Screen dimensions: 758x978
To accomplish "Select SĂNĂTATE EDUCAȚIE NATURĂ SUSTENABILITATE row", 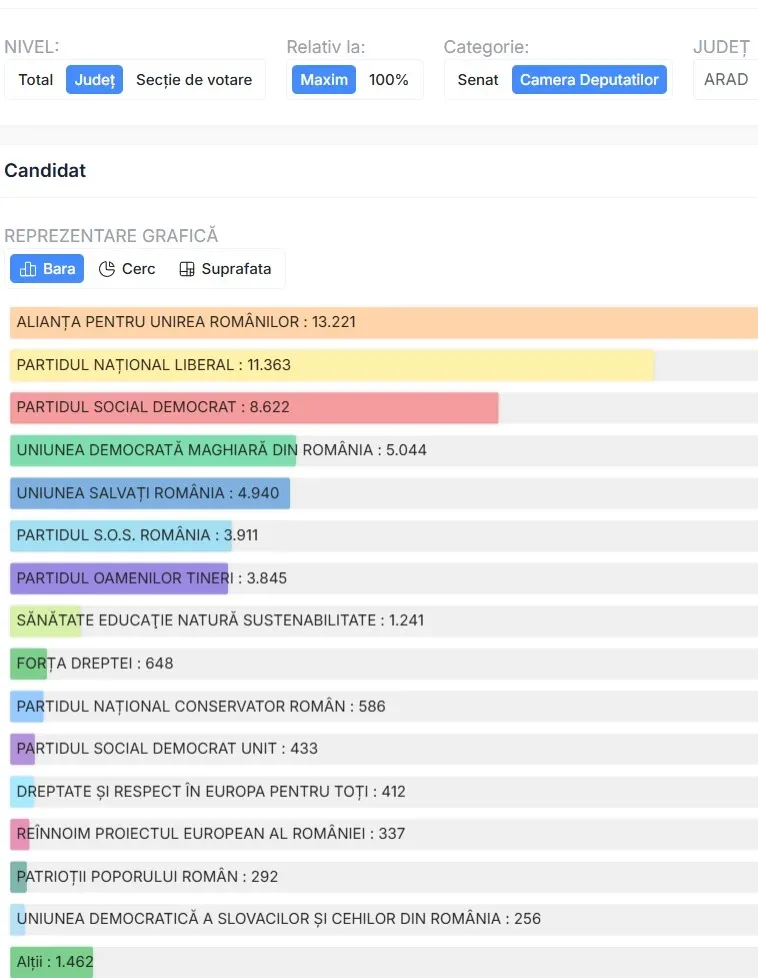I will (384, 621).
